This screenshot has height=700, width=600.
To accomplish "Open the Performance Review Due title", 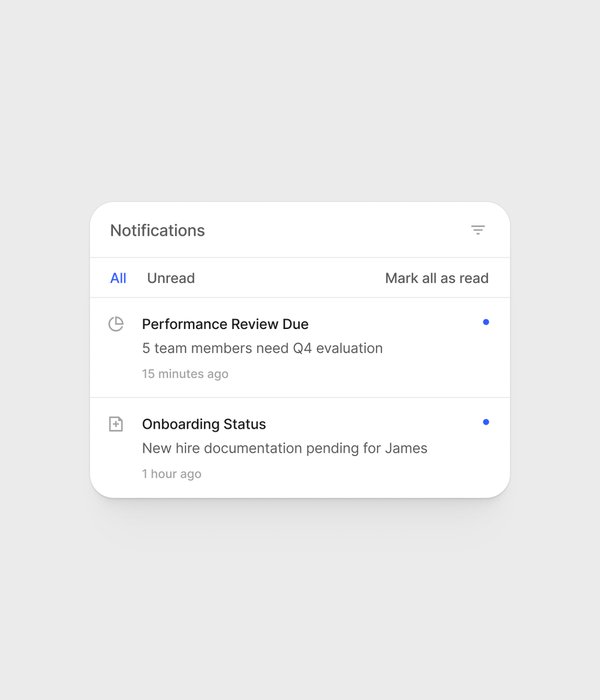I will 225,324.
